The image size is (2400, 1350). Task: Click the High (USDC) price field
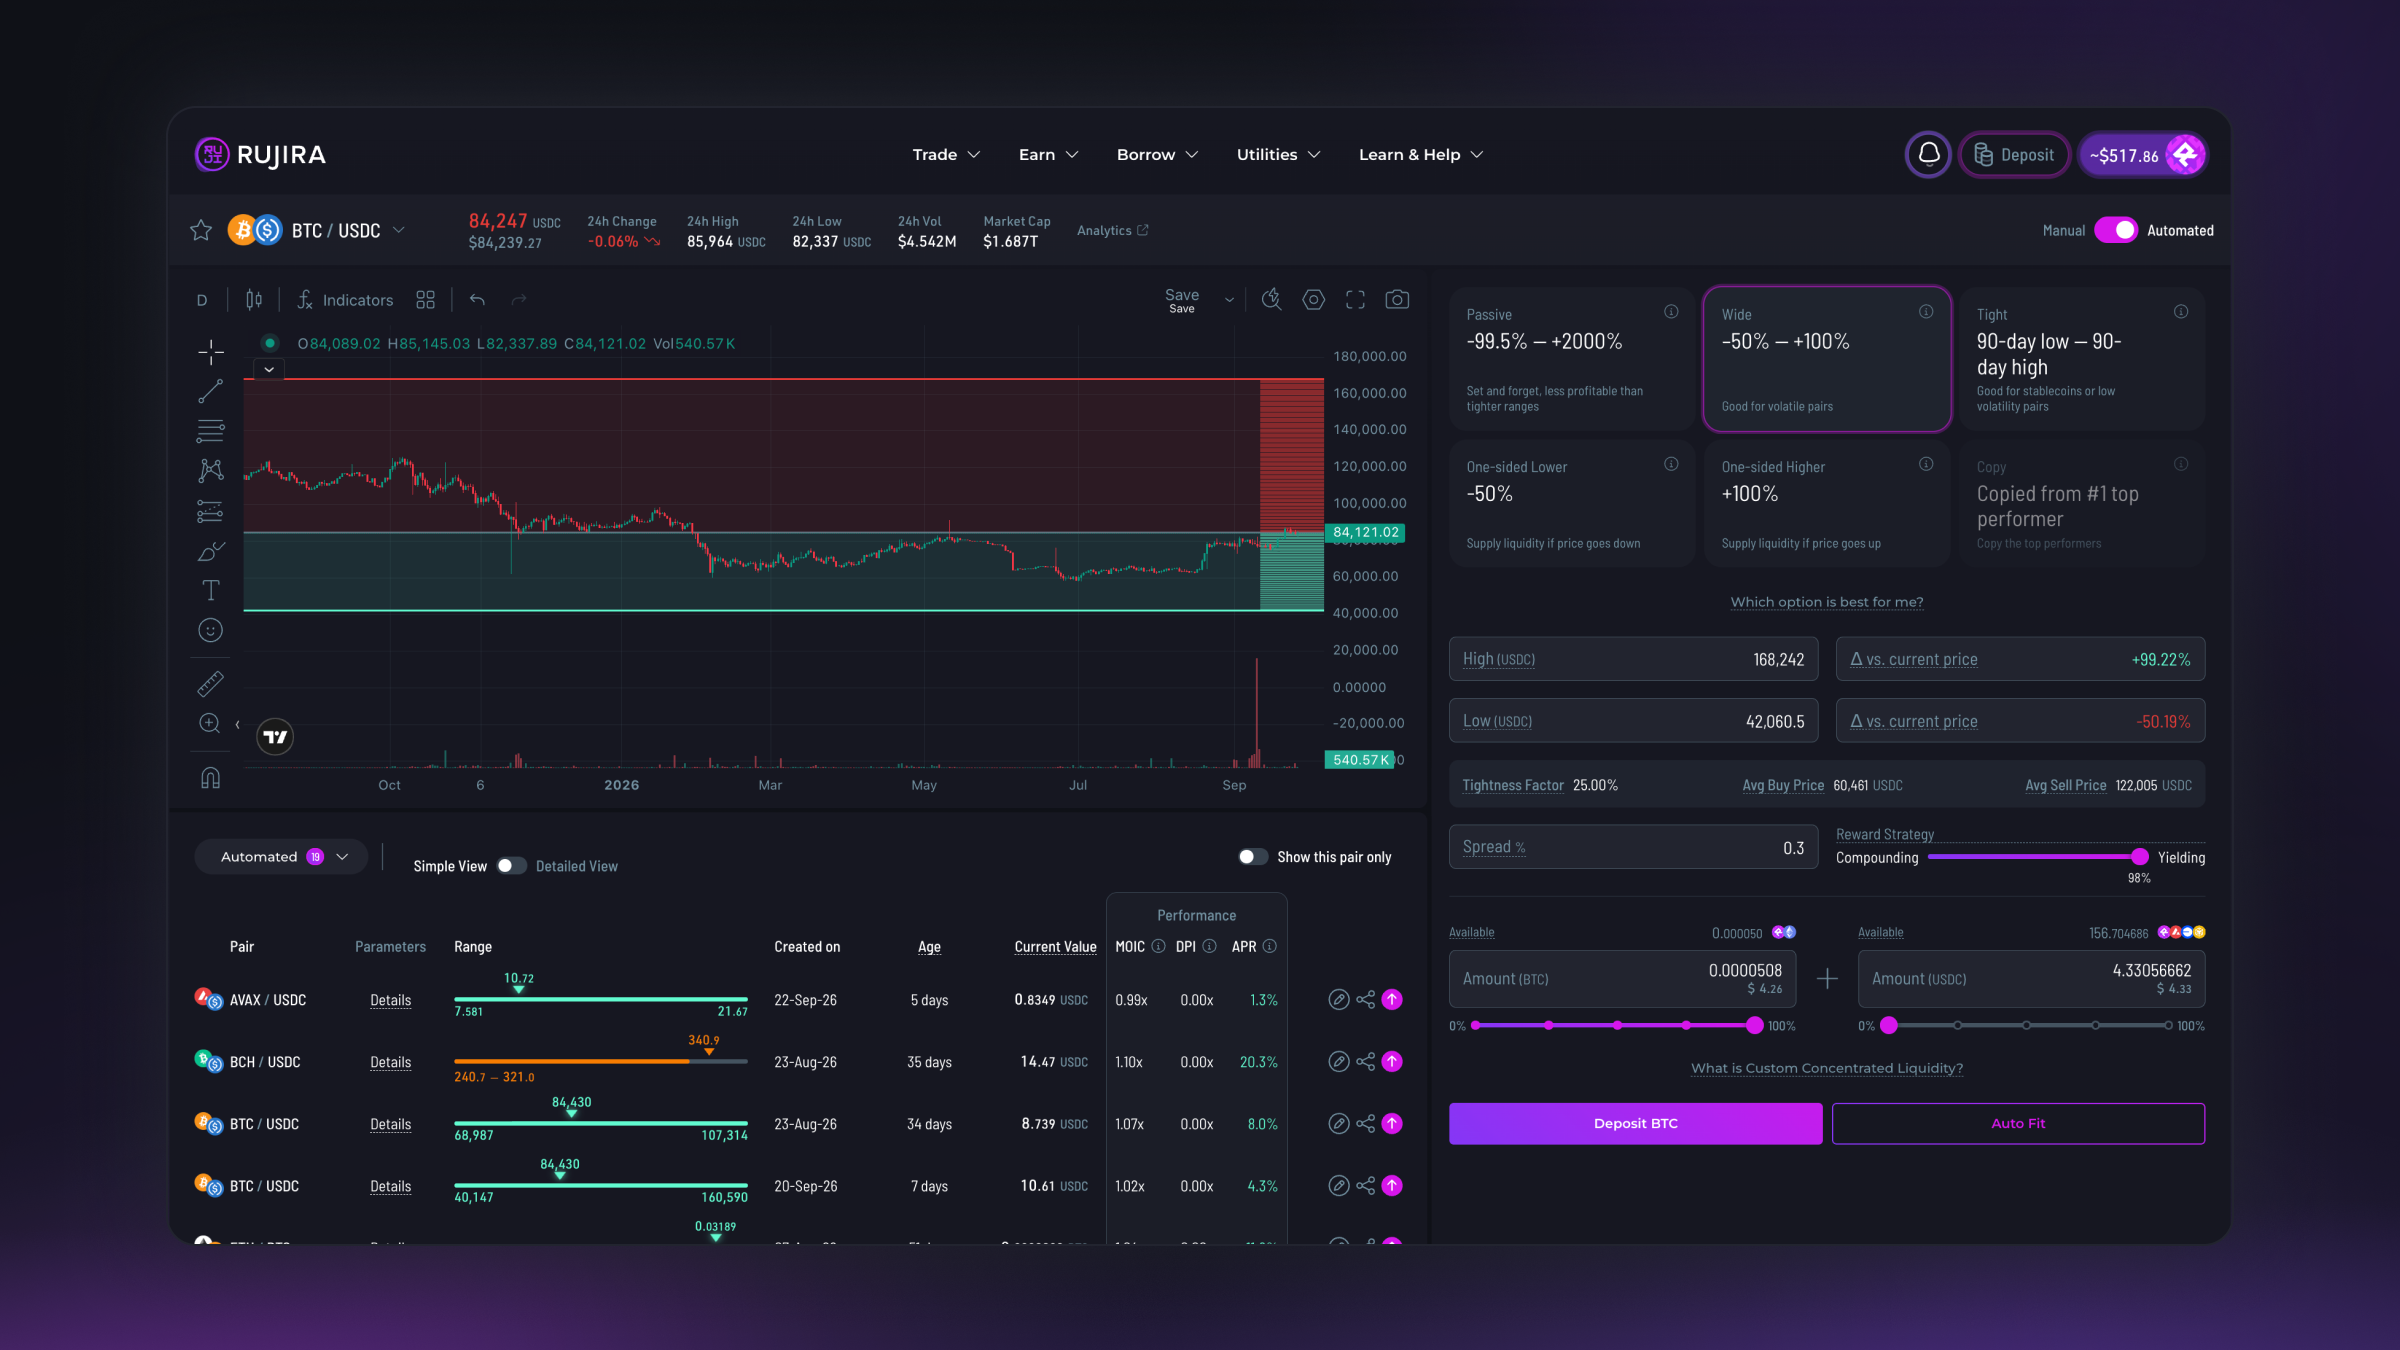point(1633,659)
